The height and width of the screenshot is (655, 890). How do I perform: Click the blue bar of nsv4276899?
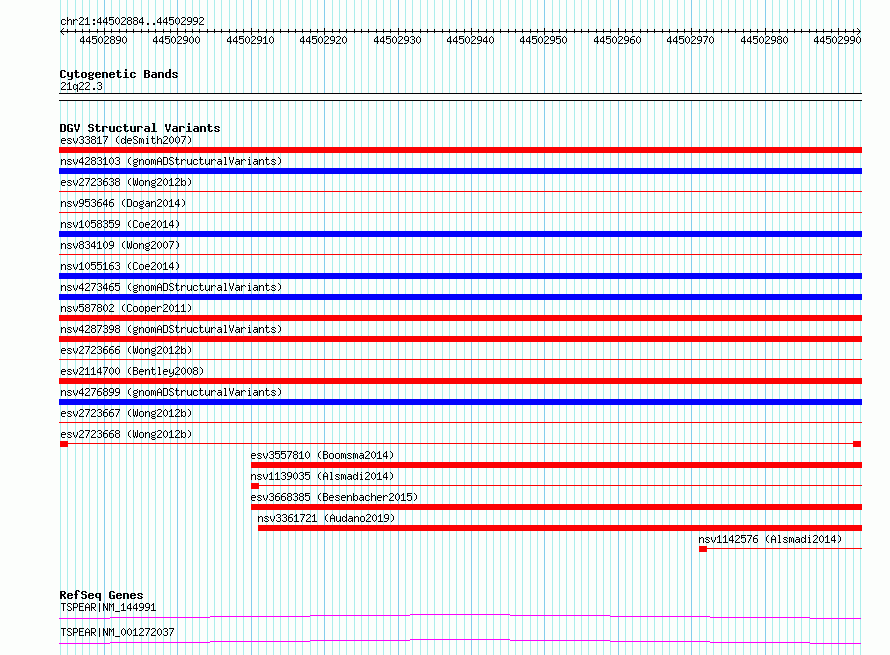tap(460, 402)
